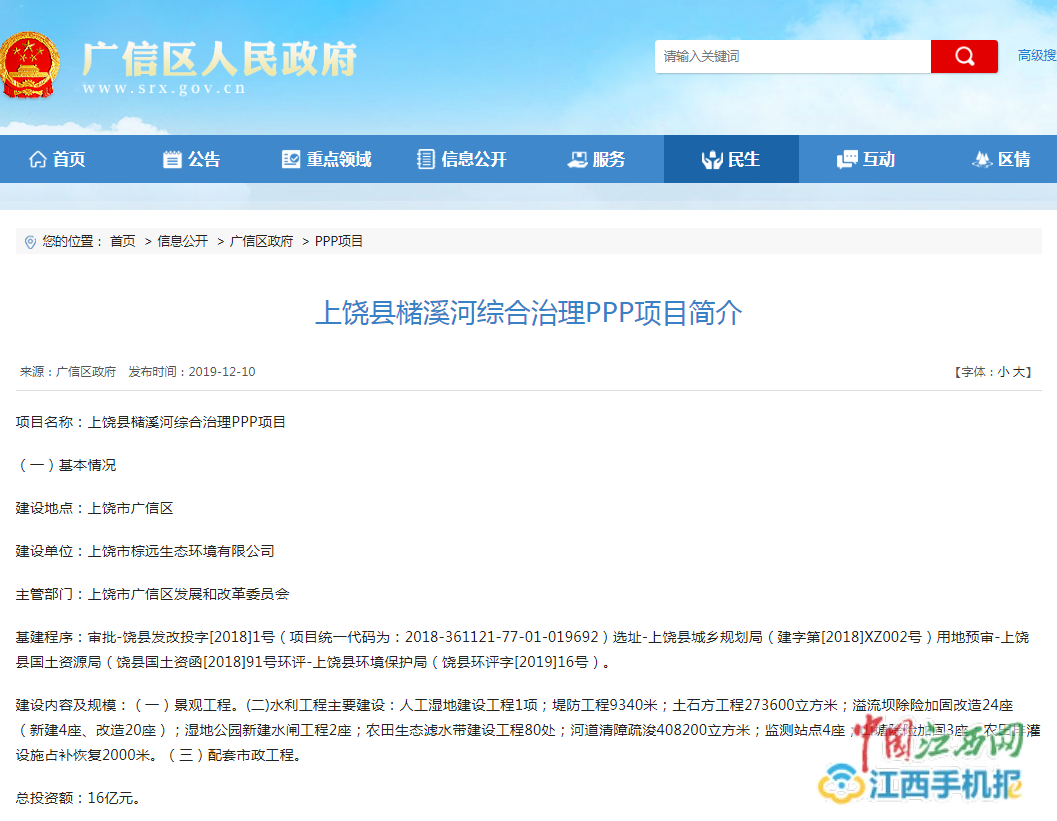Click the document icon beside 信息公开
1057x821 pixels.
424,158
